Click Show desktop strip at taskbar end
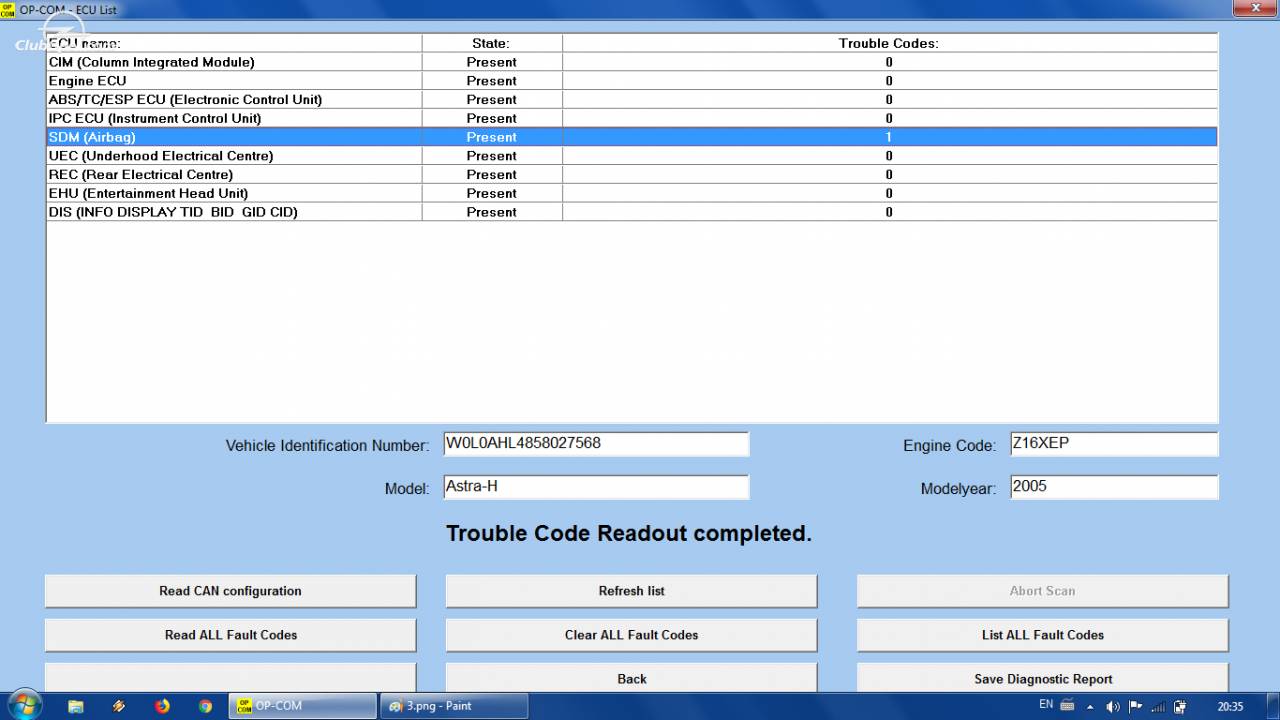The height and width of the screenshot is (720, 1280). pyautogui.click(x=1274, y=706)
